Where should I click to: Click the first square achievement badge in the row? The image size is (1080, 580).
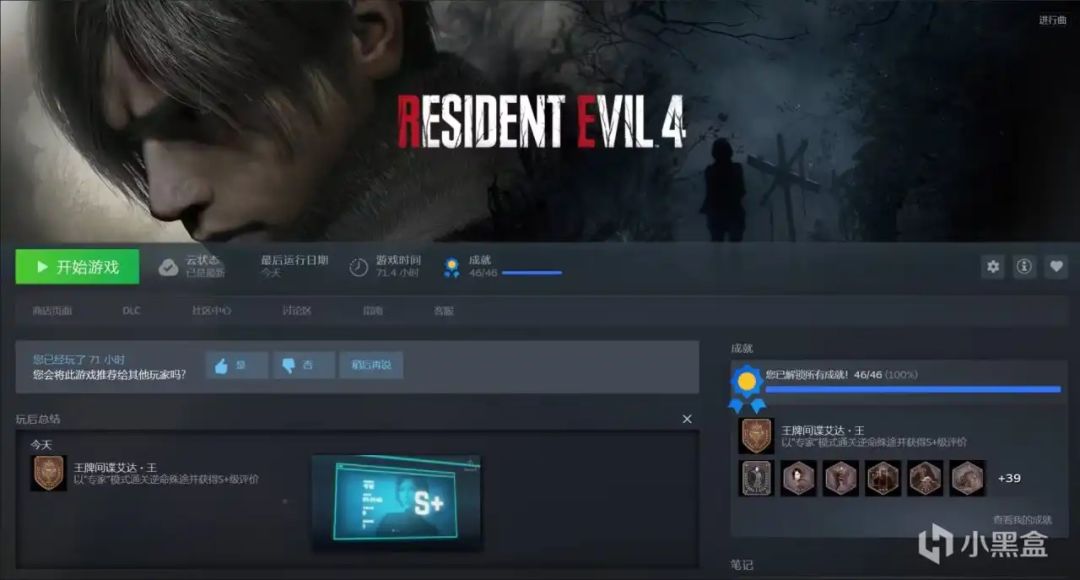pyautogui.click(x=756, y=478)
